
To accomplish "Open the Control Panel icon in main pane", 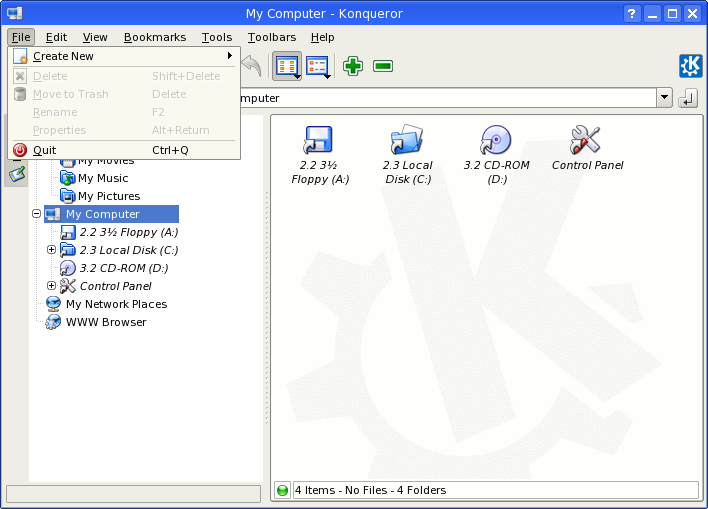I will coord(585,140).
